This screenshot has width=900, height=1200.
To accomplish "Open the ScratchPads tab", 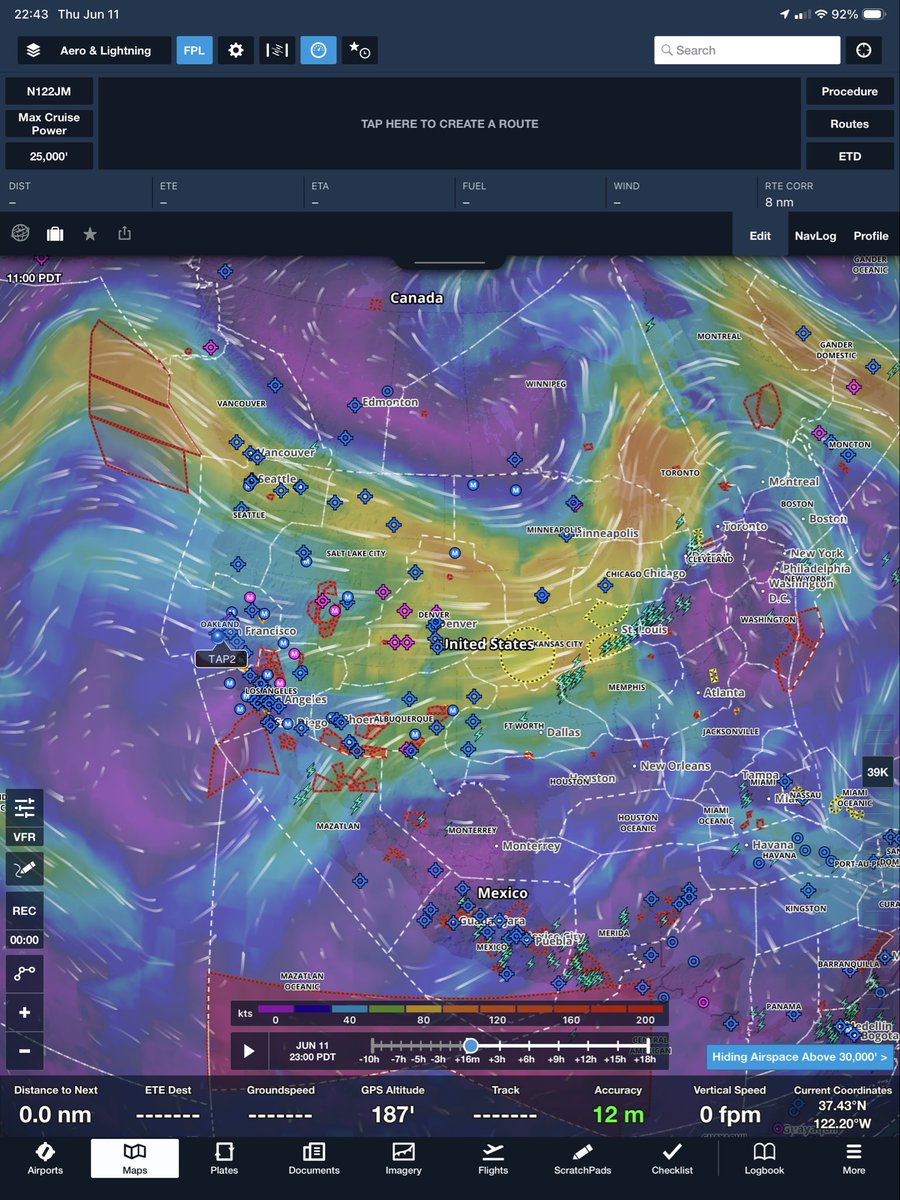I will point(583,1158).
